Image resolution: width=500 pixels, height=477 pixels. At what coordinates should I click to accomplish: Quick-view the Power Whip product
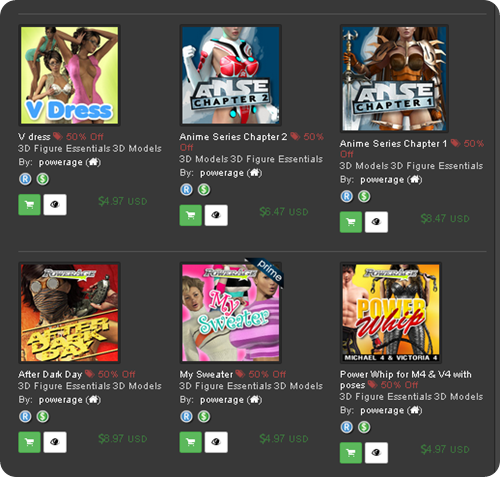[376, 453]
